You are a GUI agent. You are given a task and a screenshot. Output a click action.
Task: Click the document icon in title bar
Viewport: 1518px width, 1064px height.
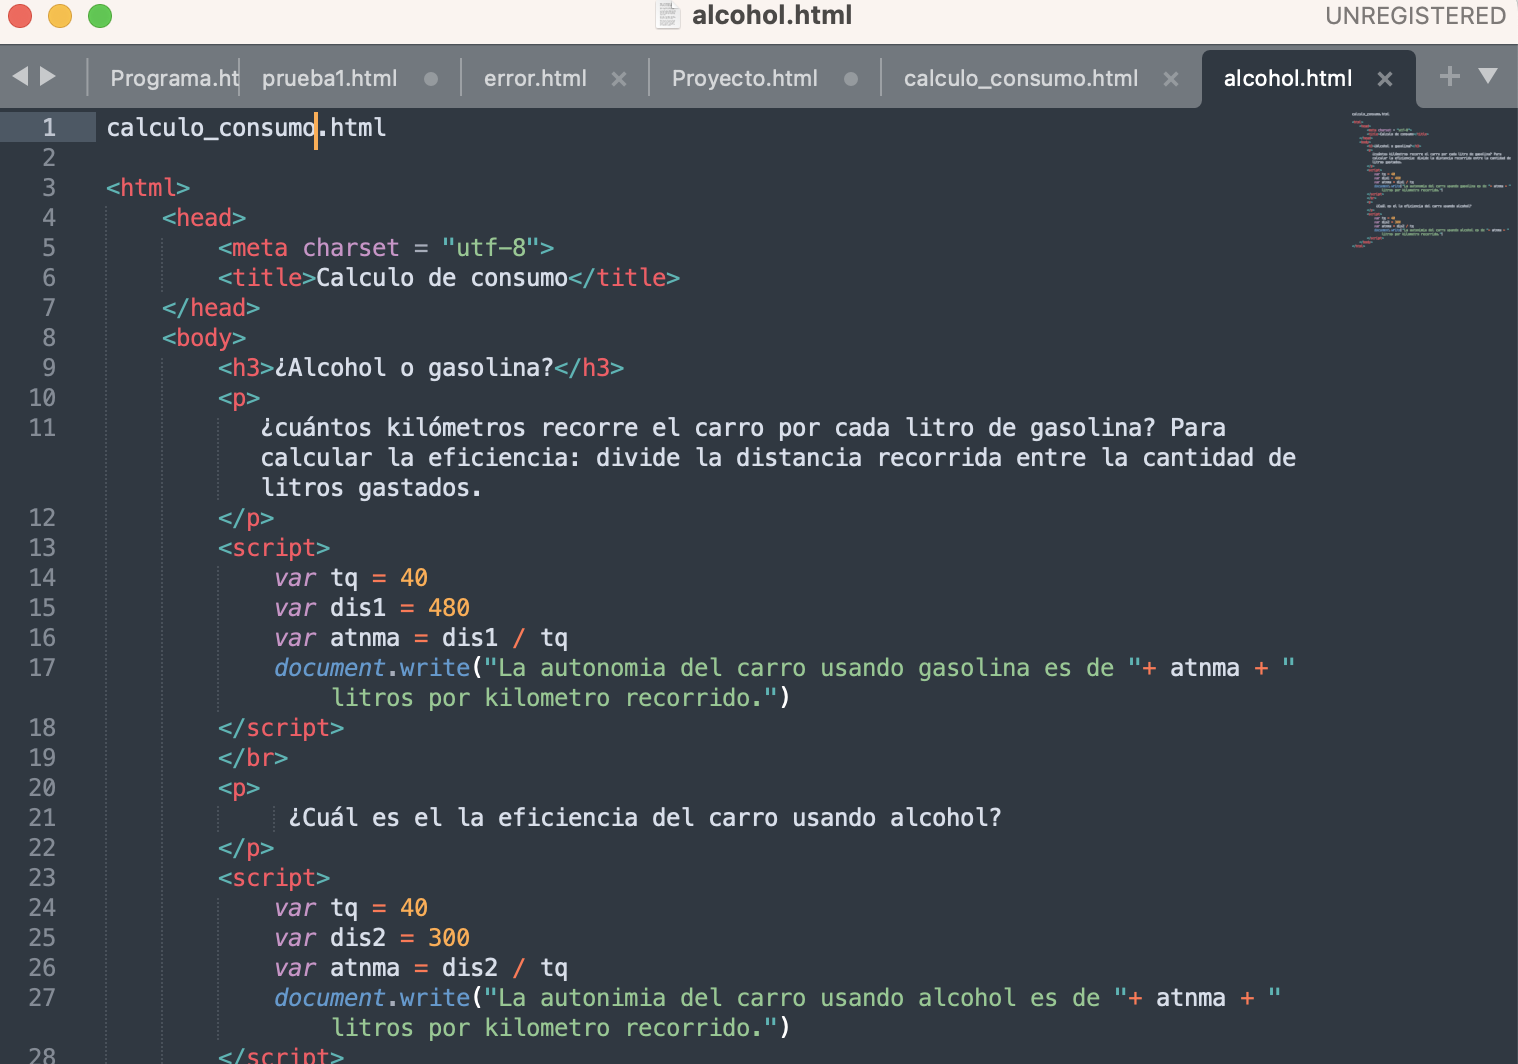pos(668,15)
